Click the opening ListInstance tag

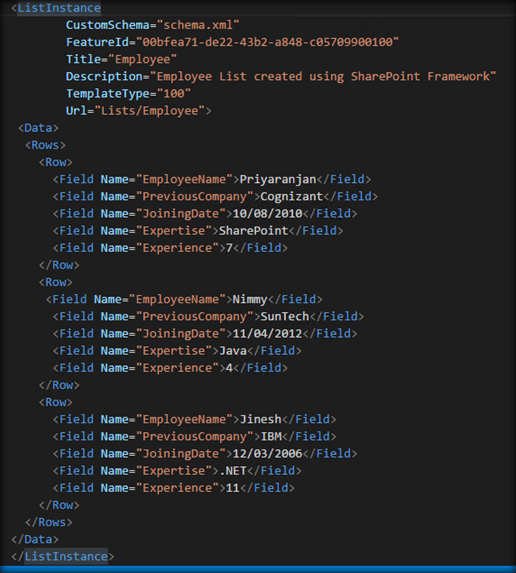point(56,8)
